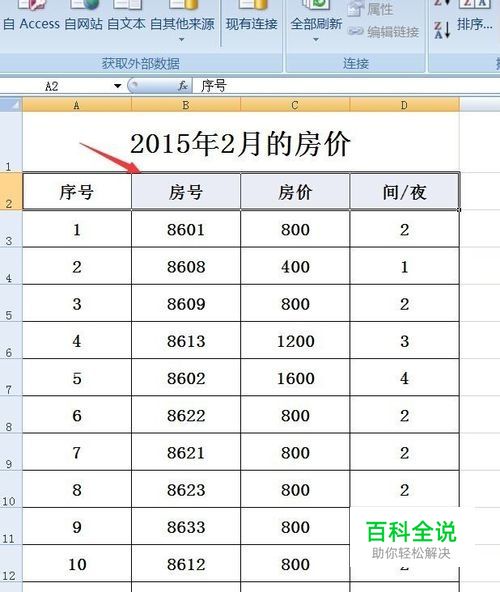The width and height of the screenshot is (500, 592).
Task: Click room number cell 8609
Action: point(186,303)
